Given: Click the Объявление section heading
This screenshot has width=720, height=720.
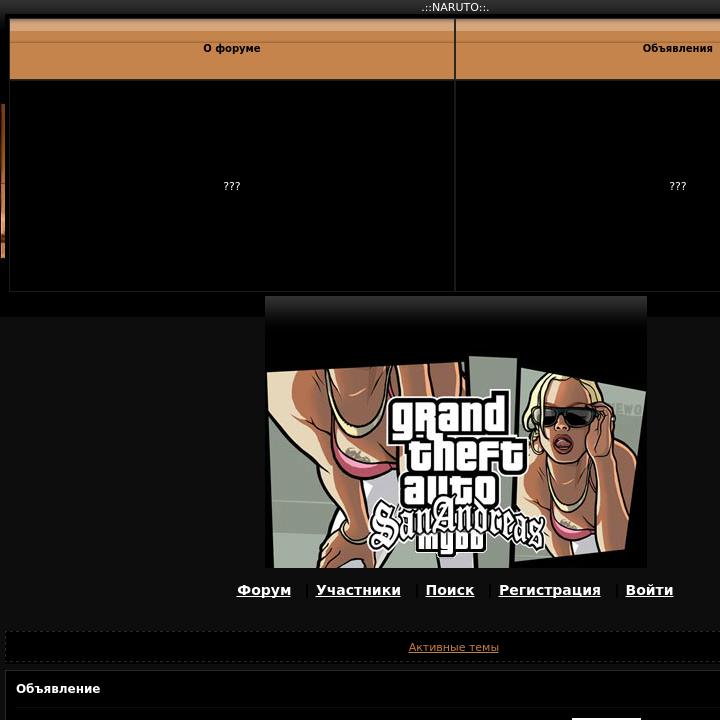Looking at the screenshot, I should tap(58, 688).
